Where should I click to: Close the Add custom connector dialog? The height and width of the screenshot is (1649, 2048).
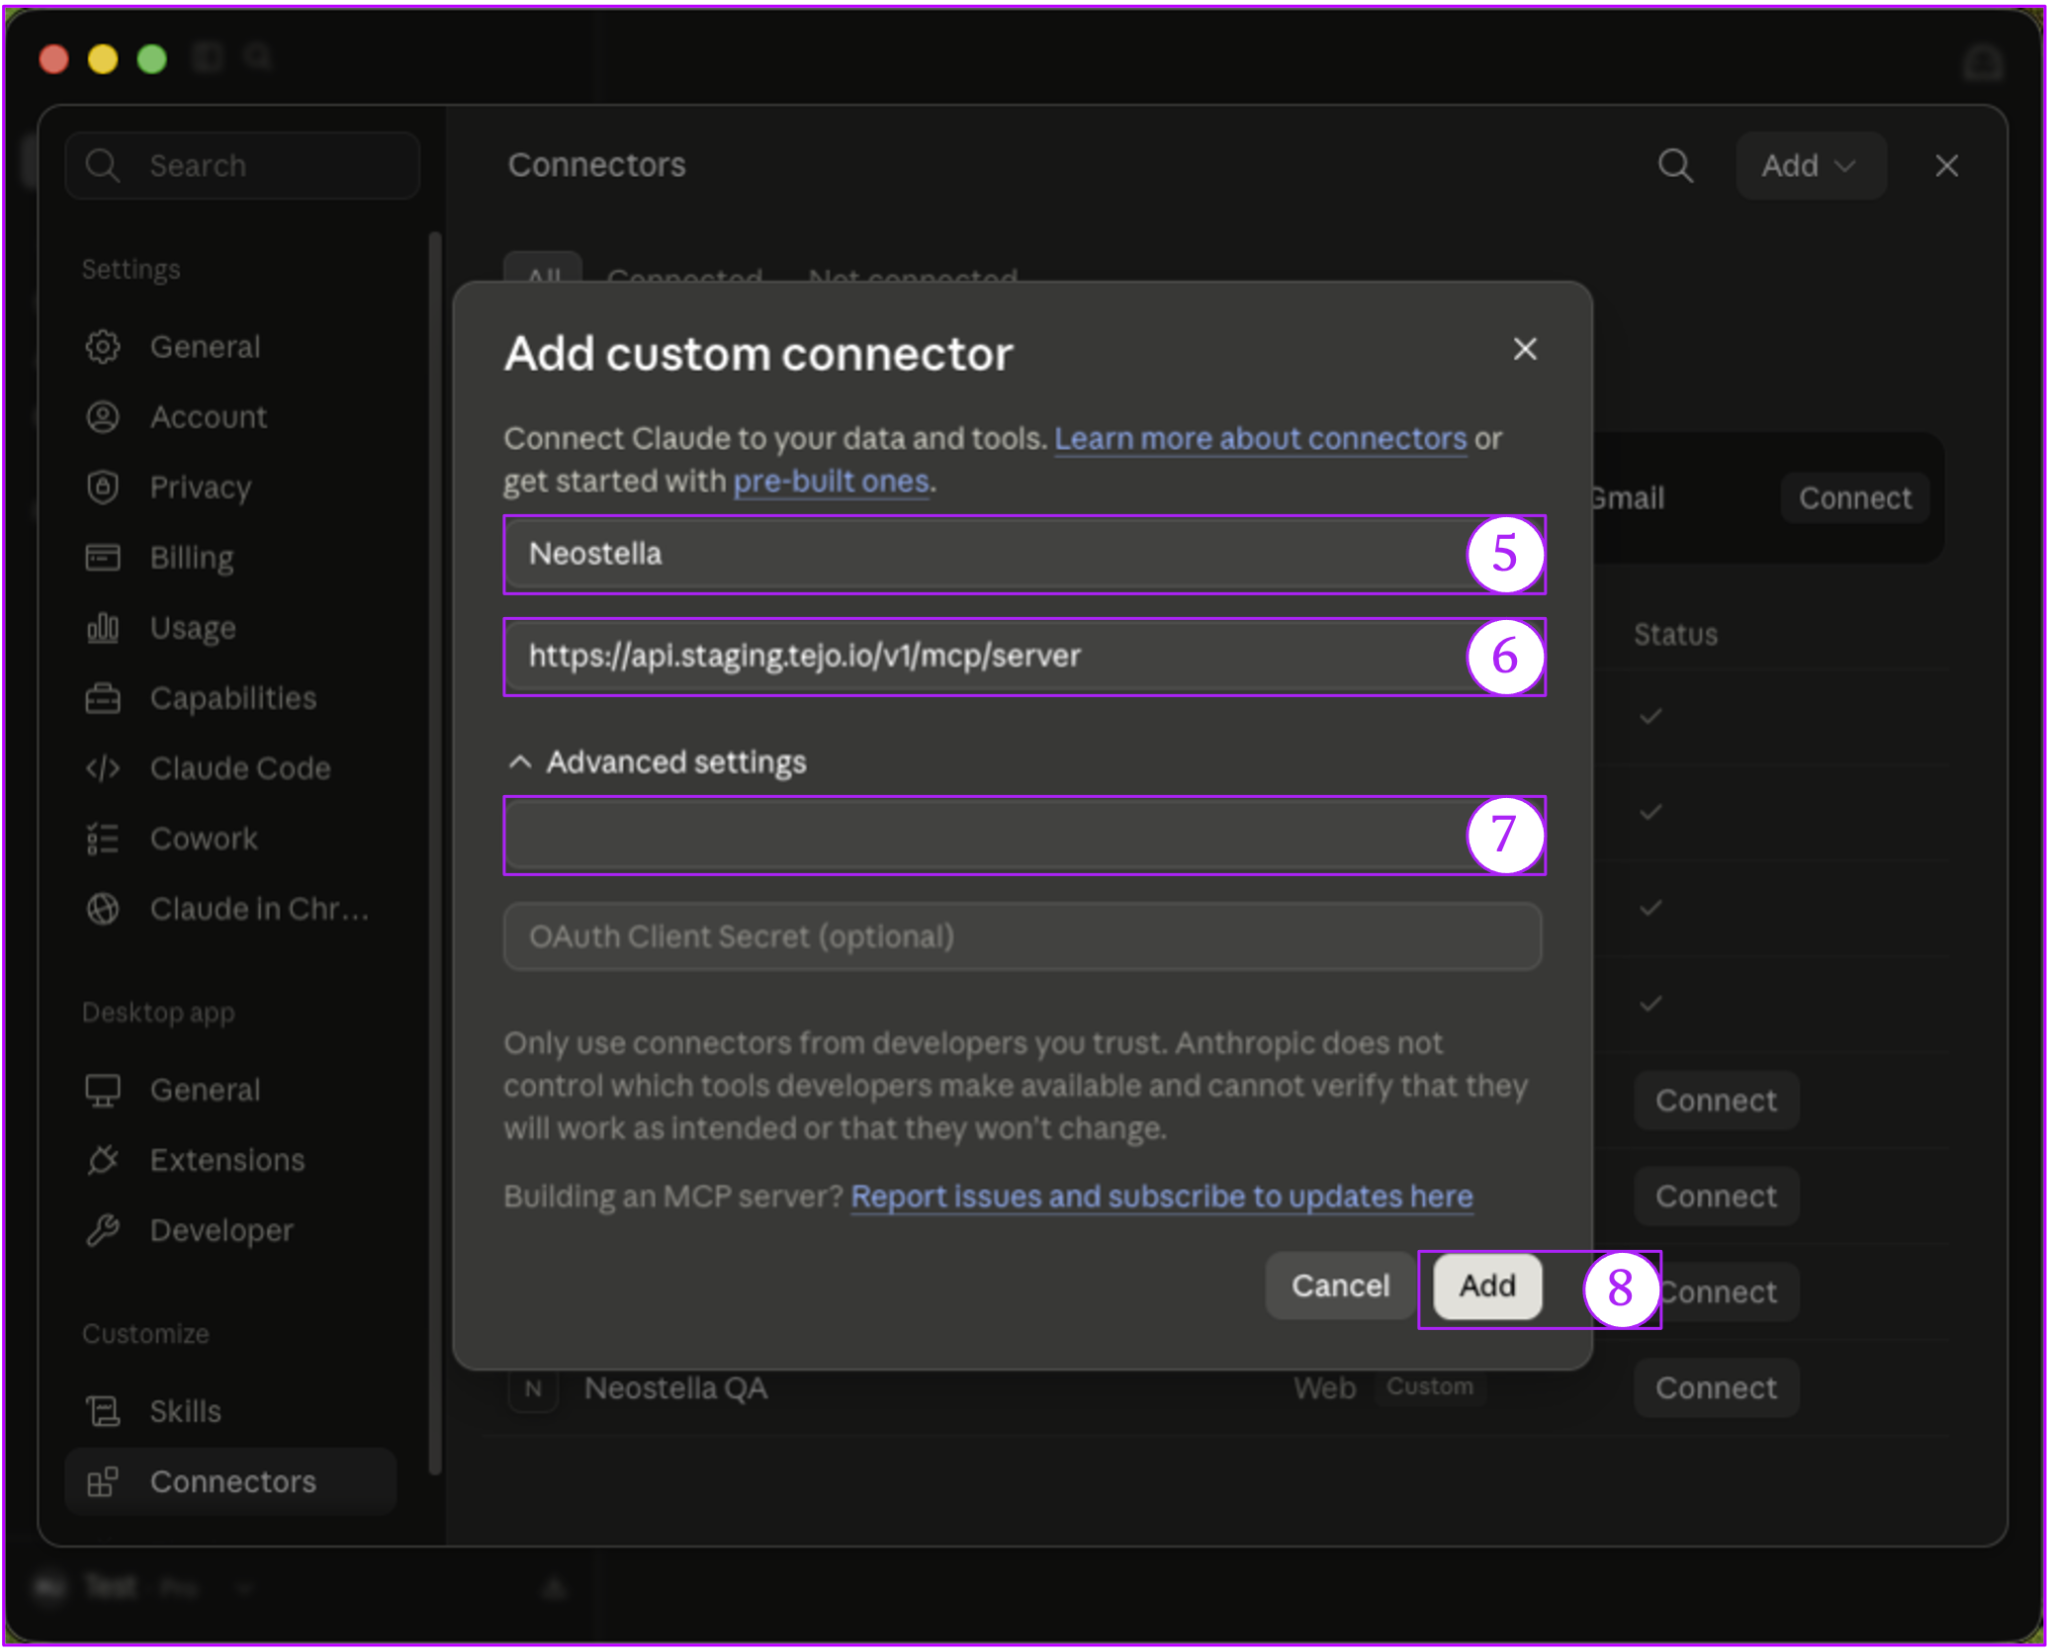1524,349
